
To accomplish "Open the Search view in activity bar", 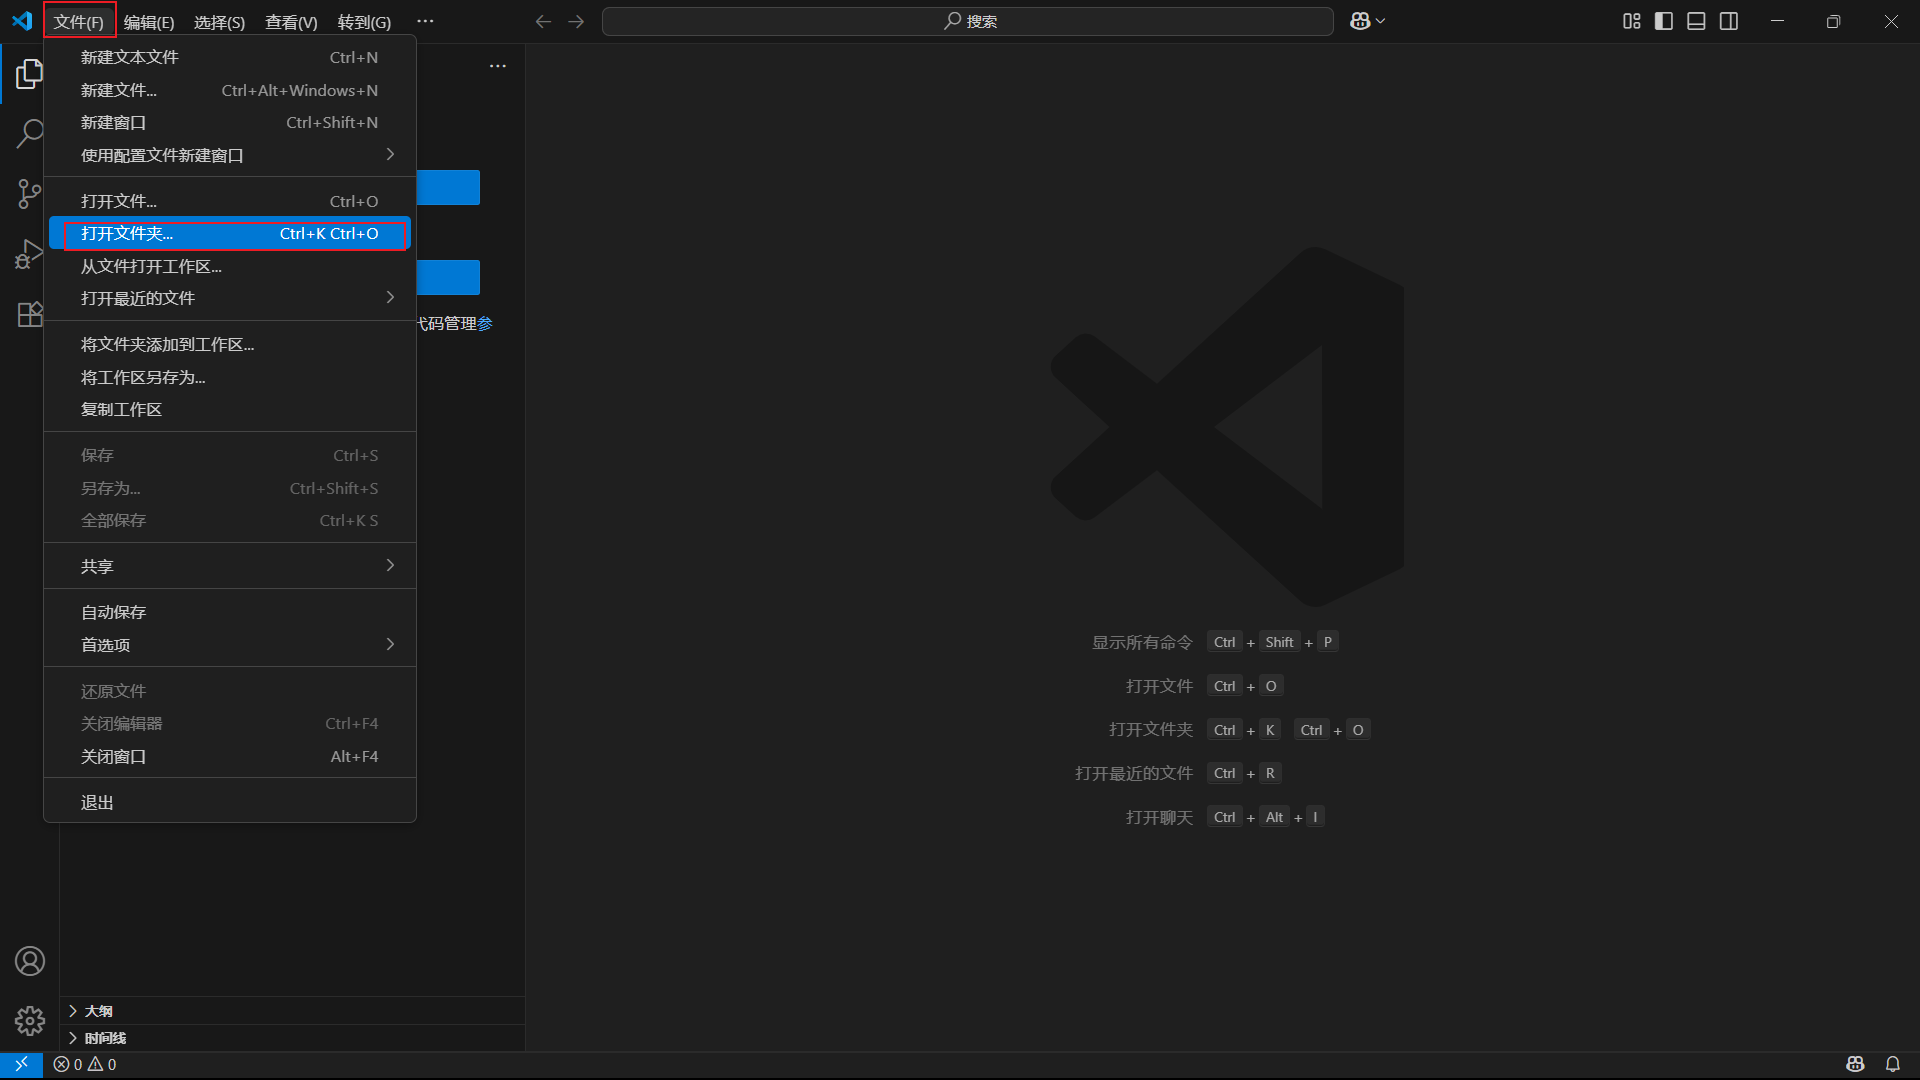I will tap(29, 133).
